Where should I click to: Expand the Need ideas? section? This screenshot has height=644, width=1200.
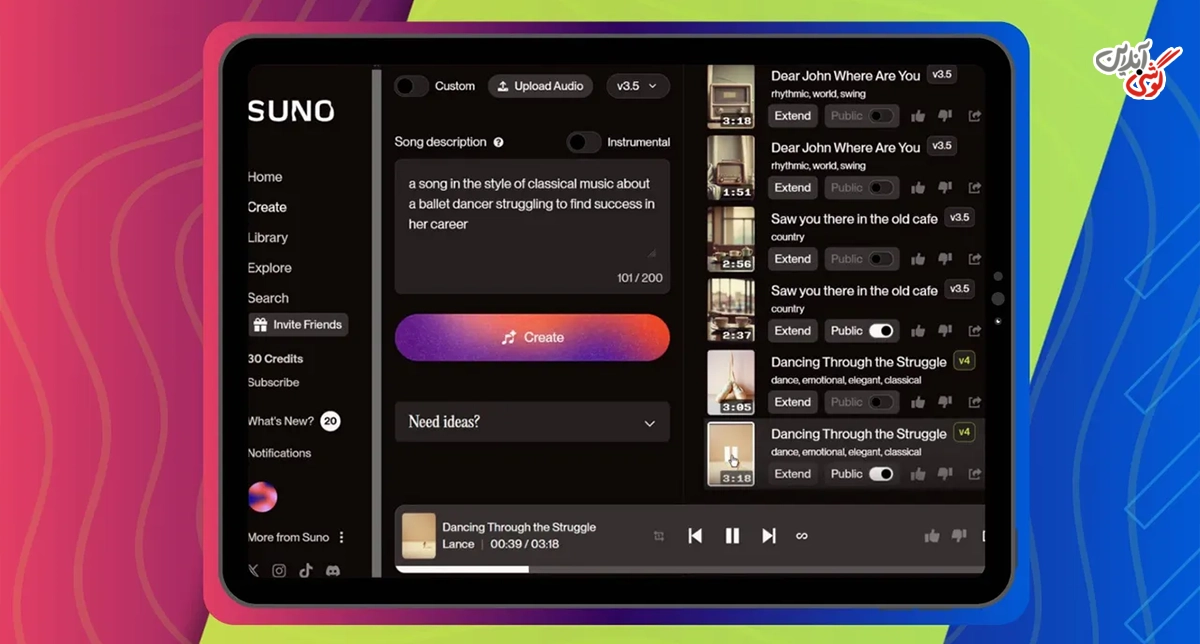532,422
